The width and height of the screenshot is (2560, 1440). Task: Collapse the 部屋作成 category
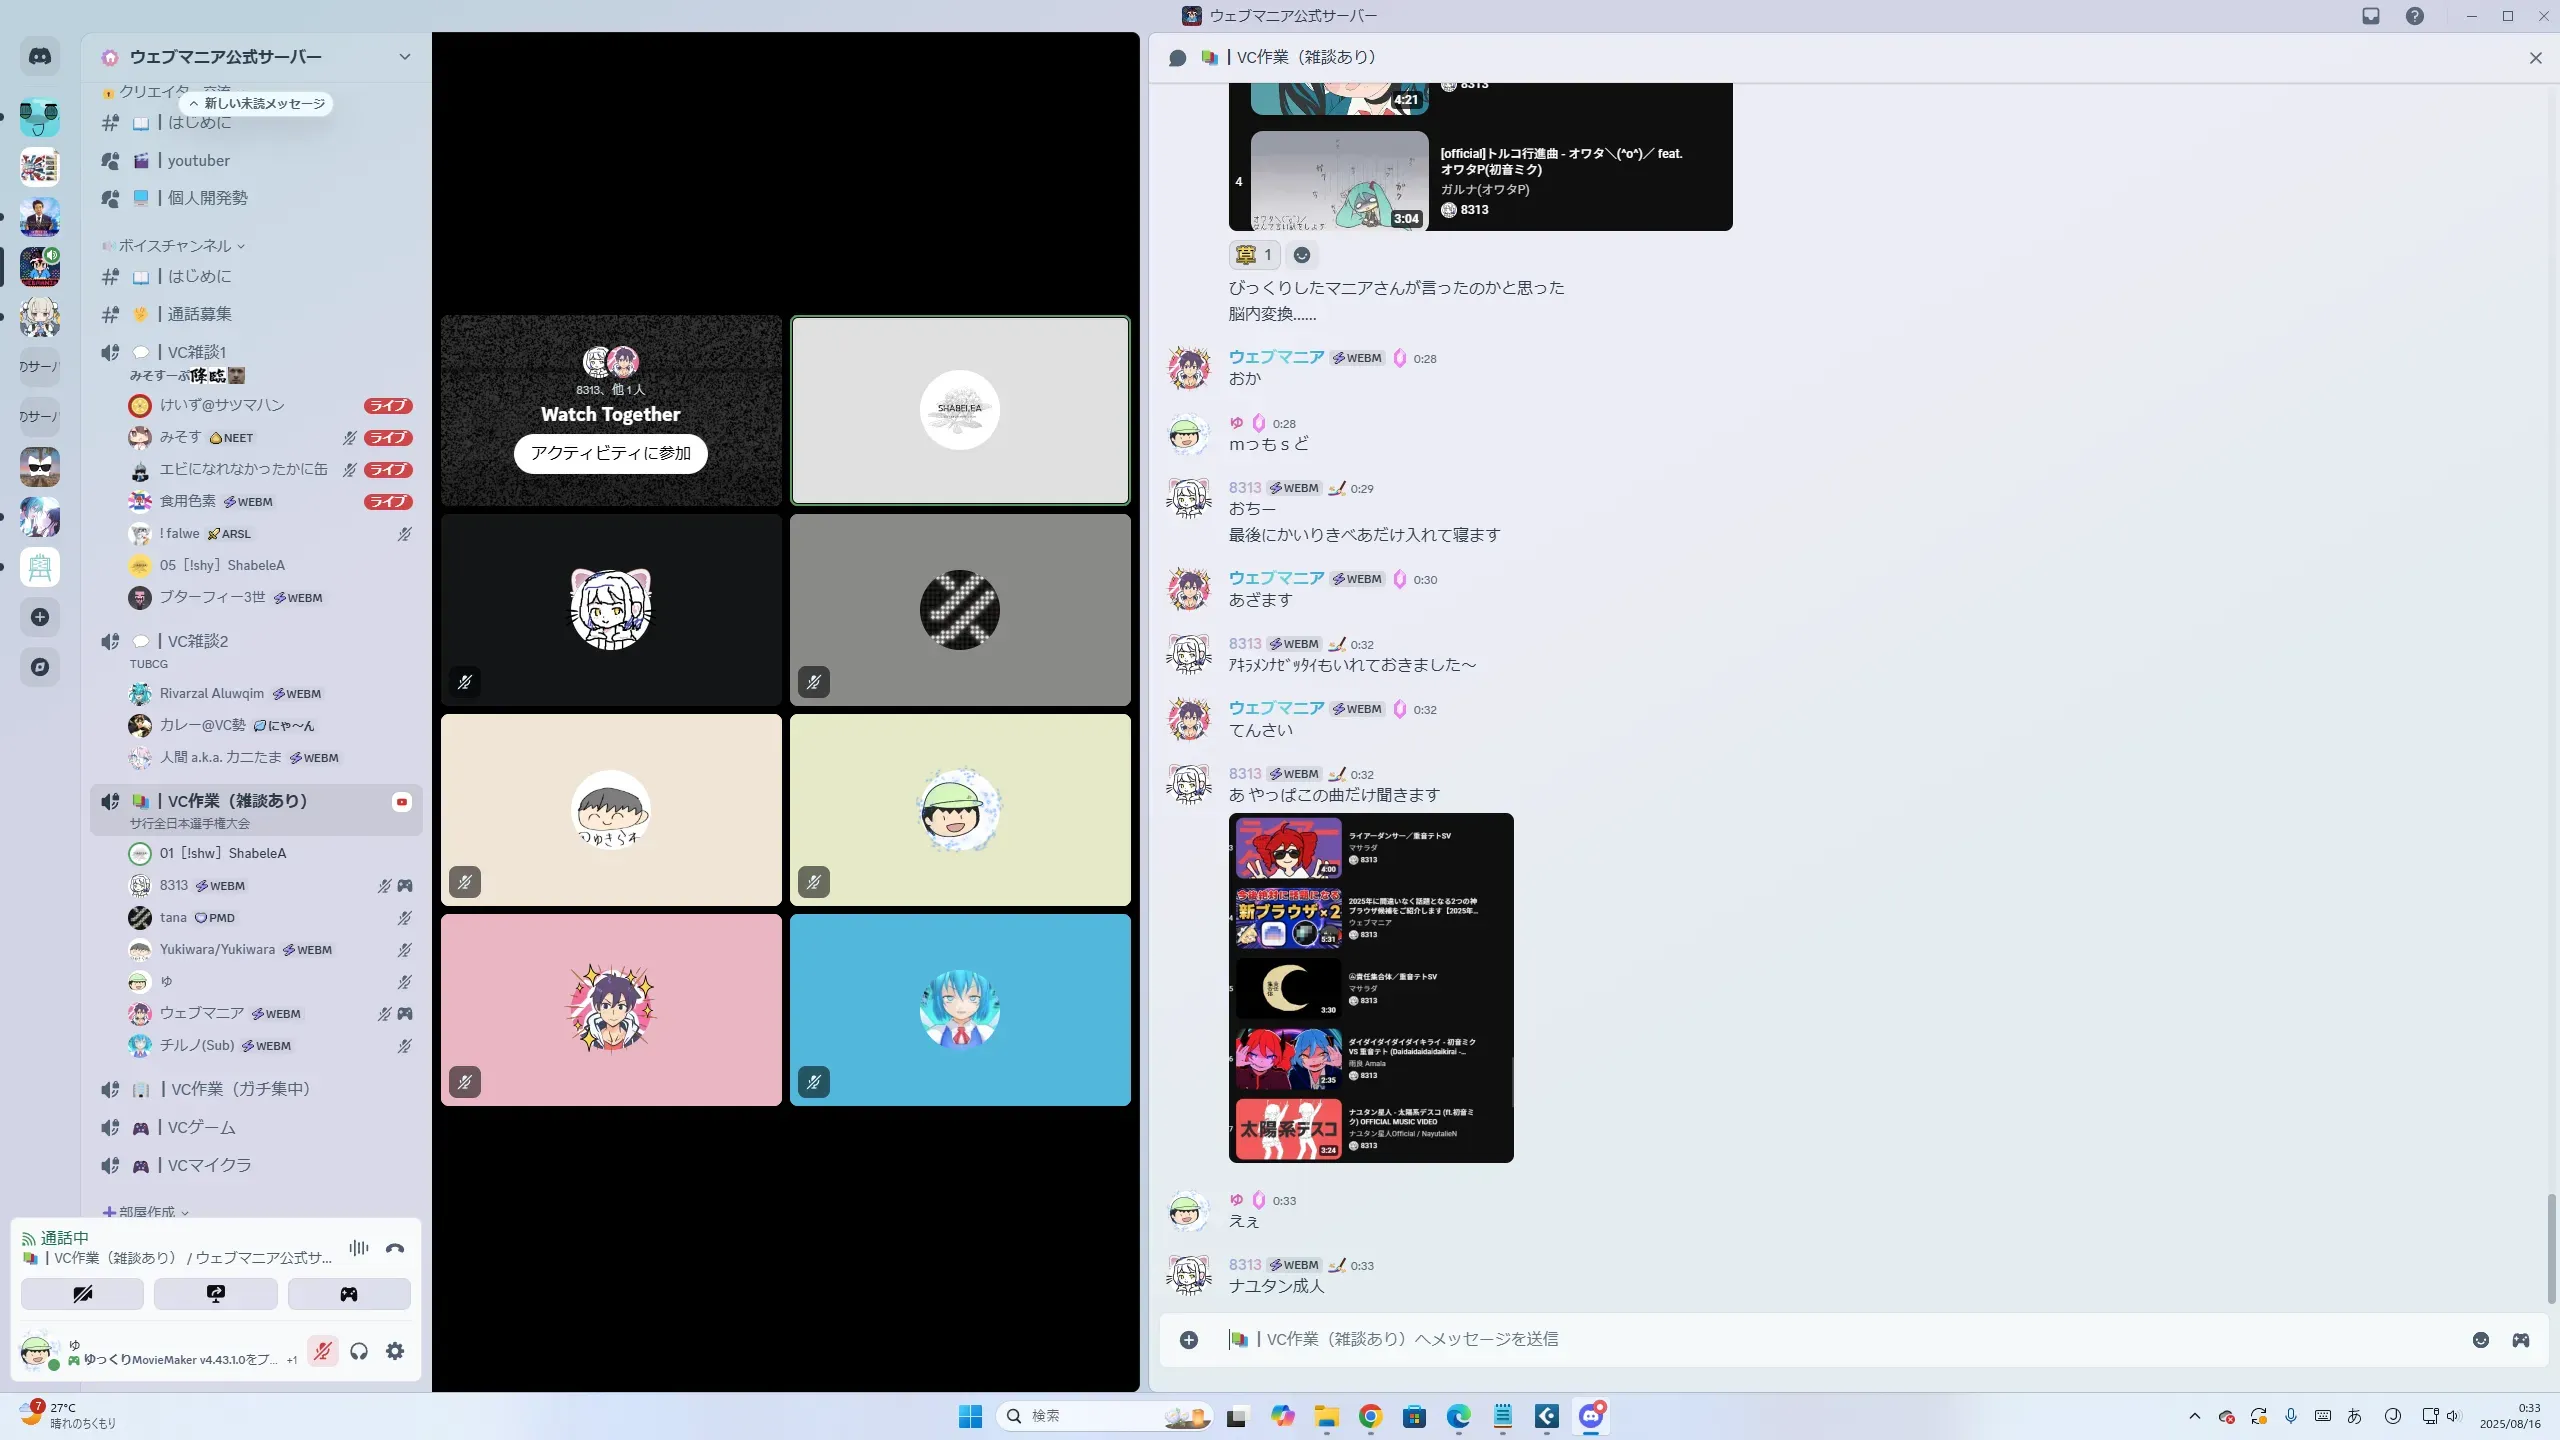[x=147, y=1212]
